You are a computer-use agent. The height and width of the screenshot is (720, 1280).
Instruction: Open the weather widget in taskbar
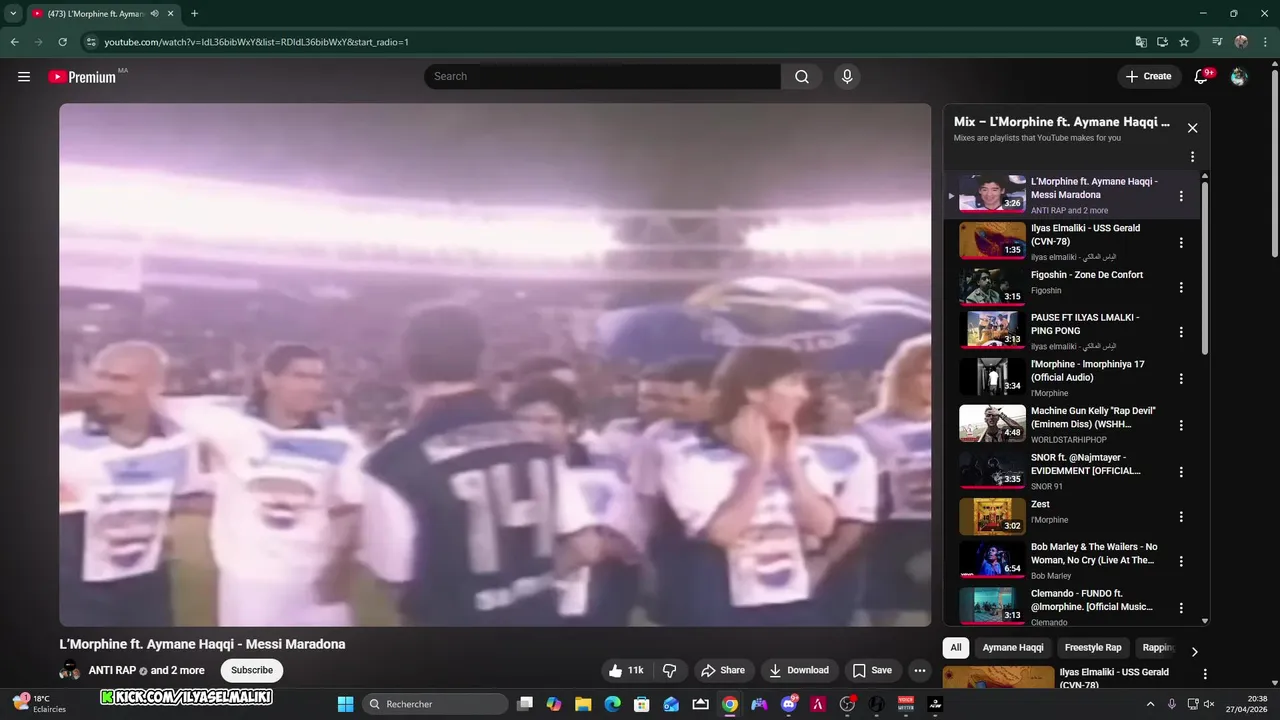click(x=39, y=704)
